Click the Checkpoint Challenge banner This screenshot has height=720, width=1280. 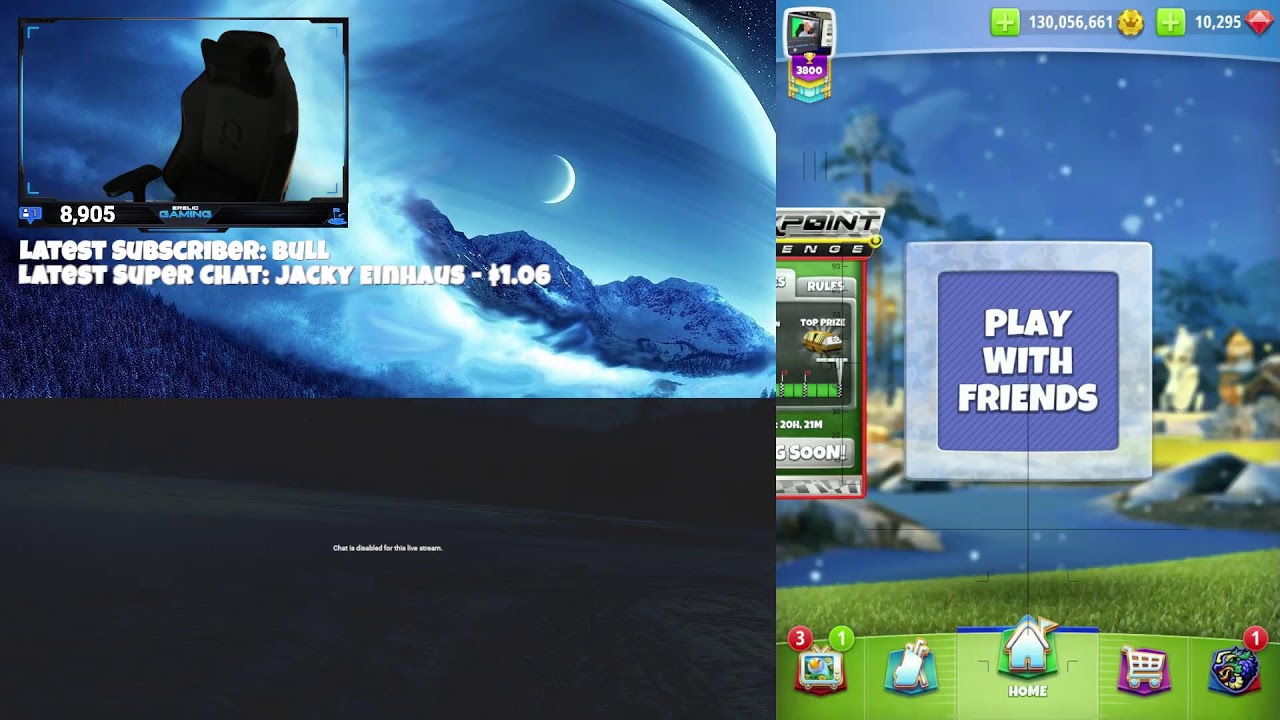click(x=828, y=234)
